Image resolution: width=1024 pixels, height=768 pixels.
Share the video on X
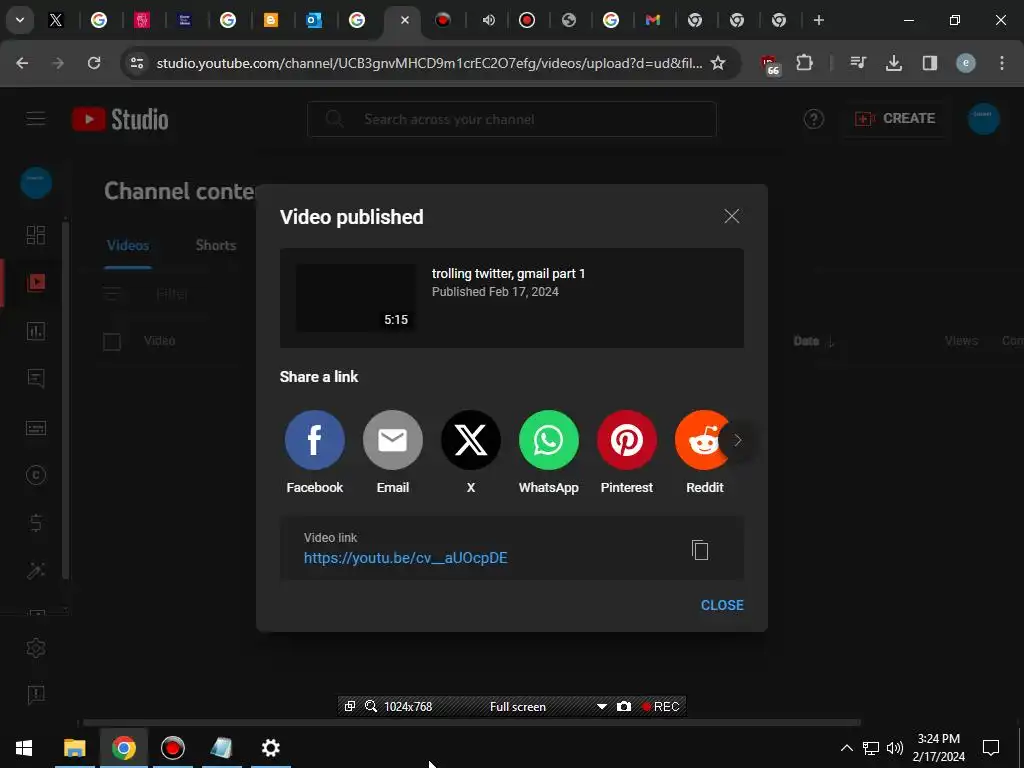470,440
